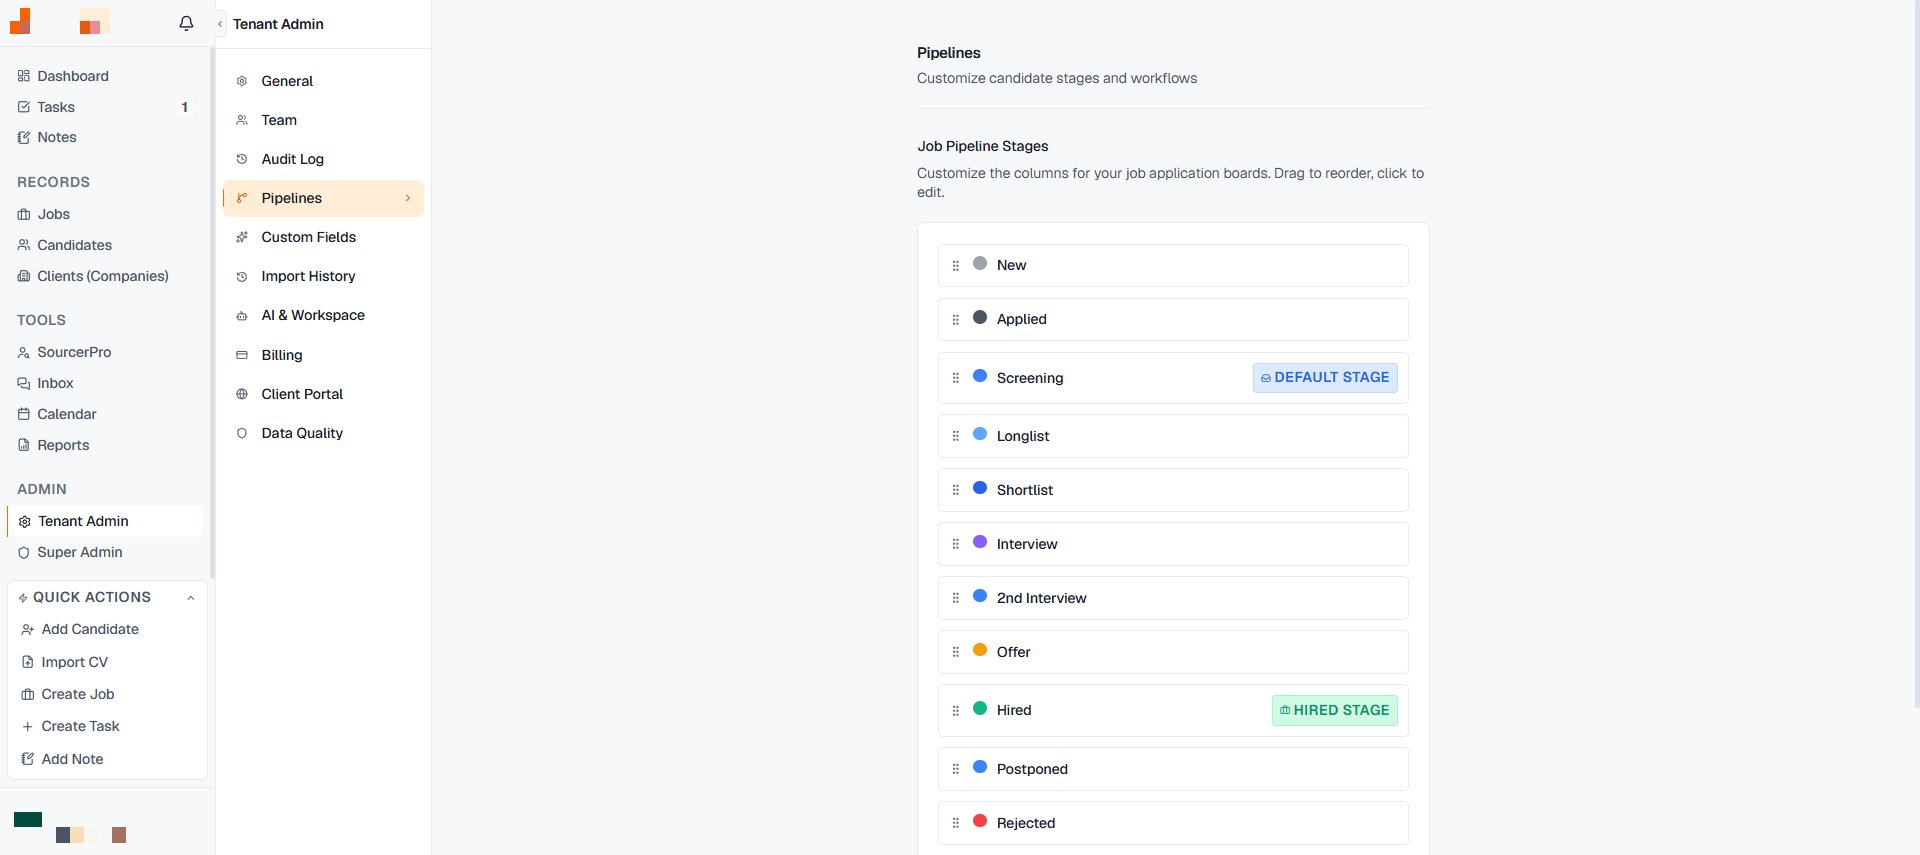Click orange color dot of Offer stage
The width and height of the screenshot is (1920, 855).
(980, 650)
